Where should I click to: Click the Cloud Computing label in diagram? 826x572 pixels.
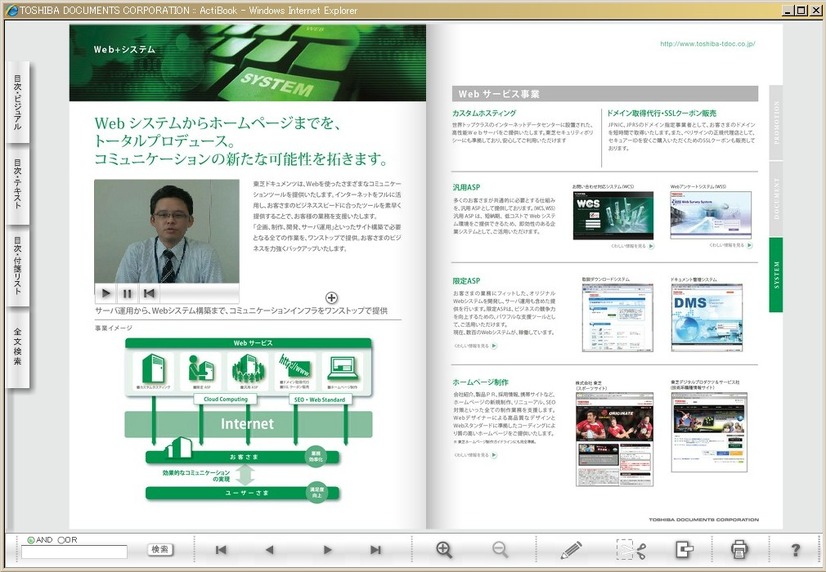point(225,399)
